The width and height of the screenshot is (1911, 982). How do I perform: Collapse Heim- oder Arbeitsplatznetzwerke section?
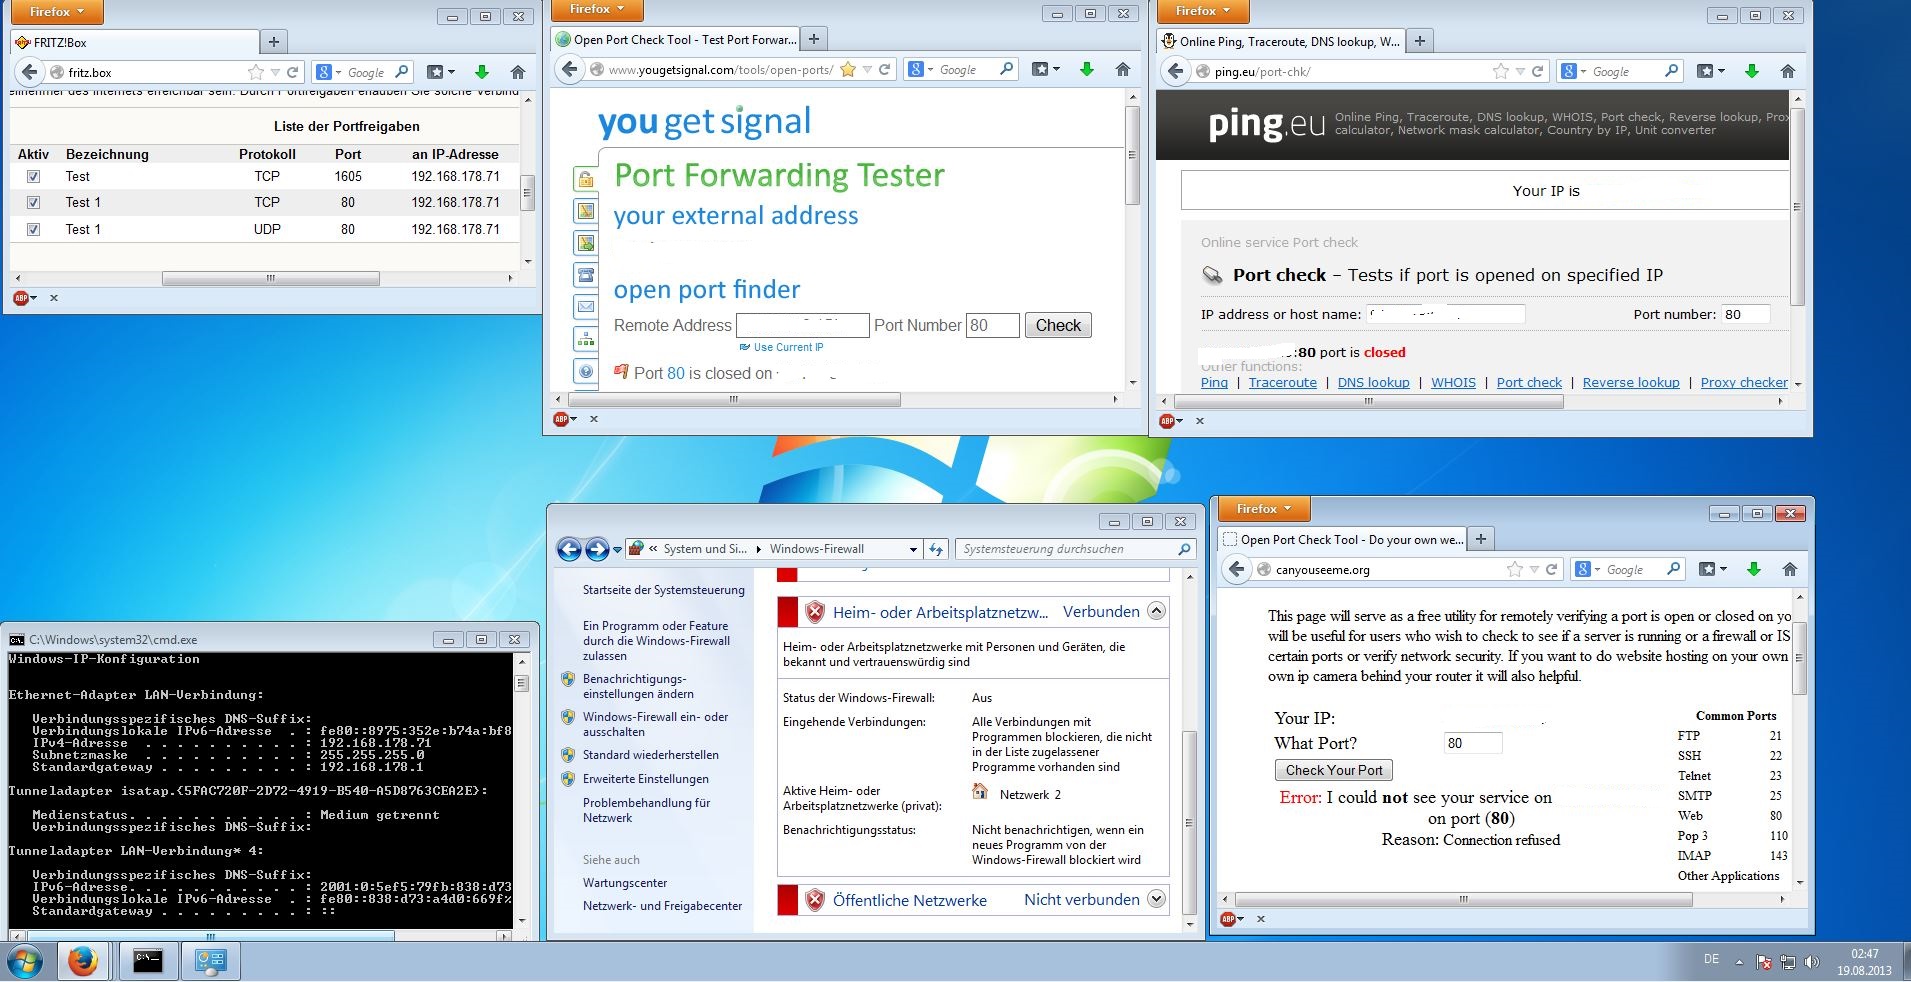(1156, 611)
